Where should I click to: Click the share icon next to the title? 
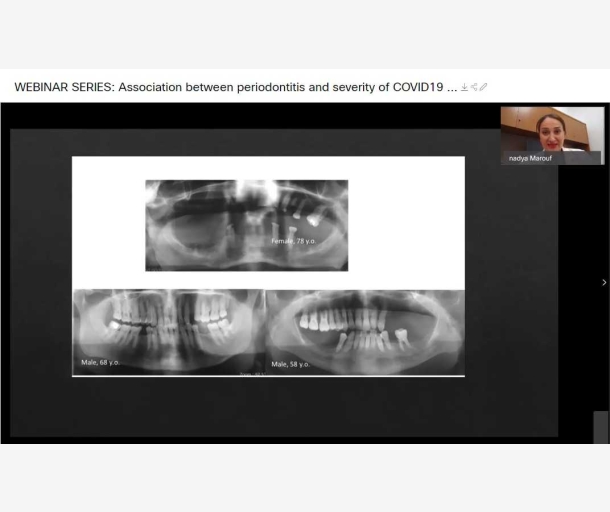pyautogui.click(x=474, y=88)
